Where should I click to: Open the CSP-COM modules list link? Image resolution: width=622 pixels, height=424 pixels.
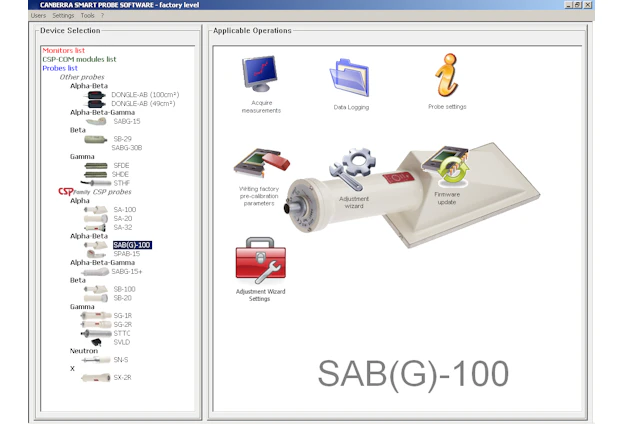pyautogui.click(x=79, y=59)
